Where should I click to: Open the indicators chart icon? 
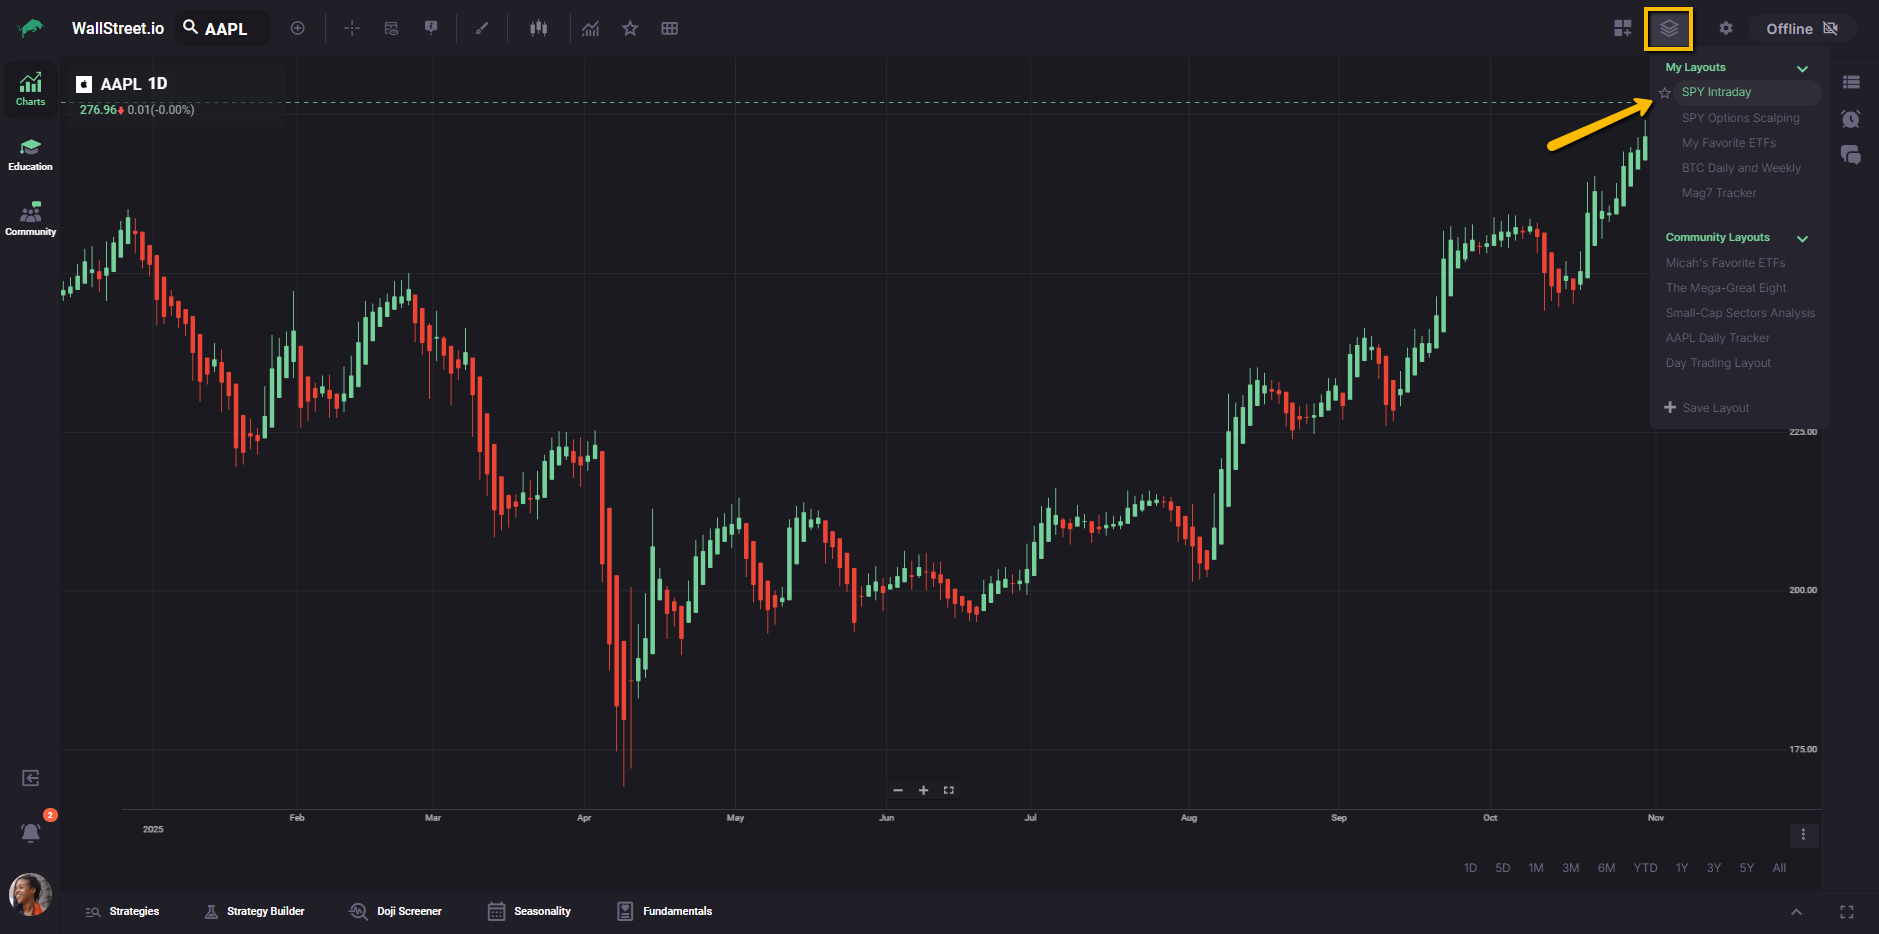click(x=591, y=28)
